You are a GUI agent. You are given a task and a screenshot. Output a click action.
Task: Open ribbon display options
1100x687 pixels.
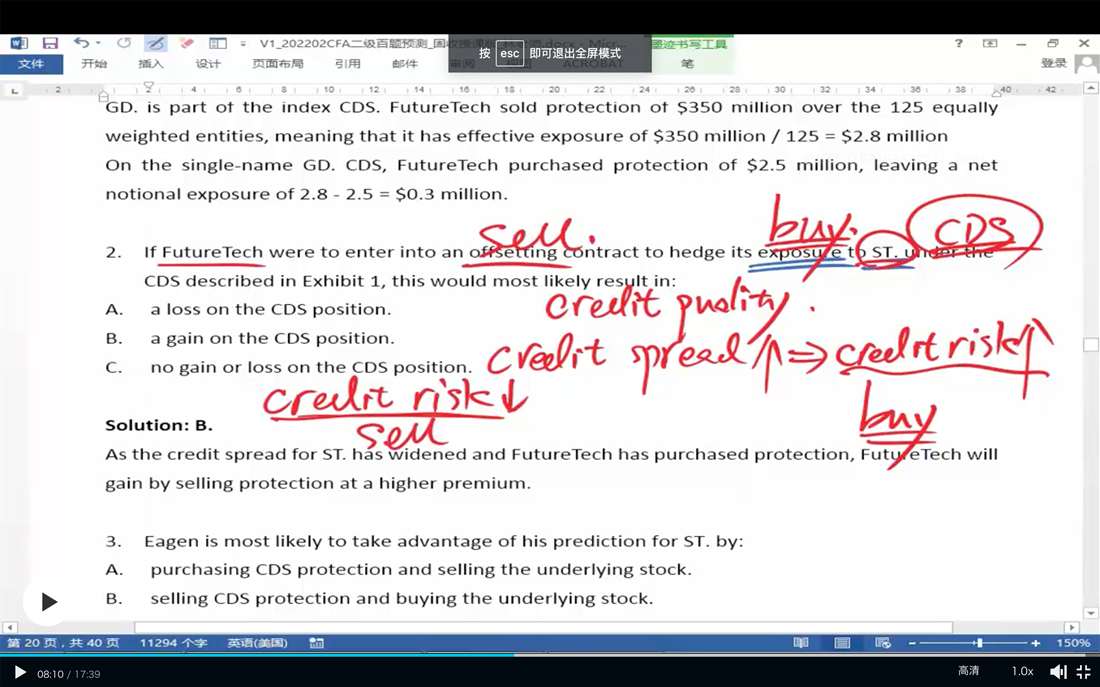pos(990,44)
